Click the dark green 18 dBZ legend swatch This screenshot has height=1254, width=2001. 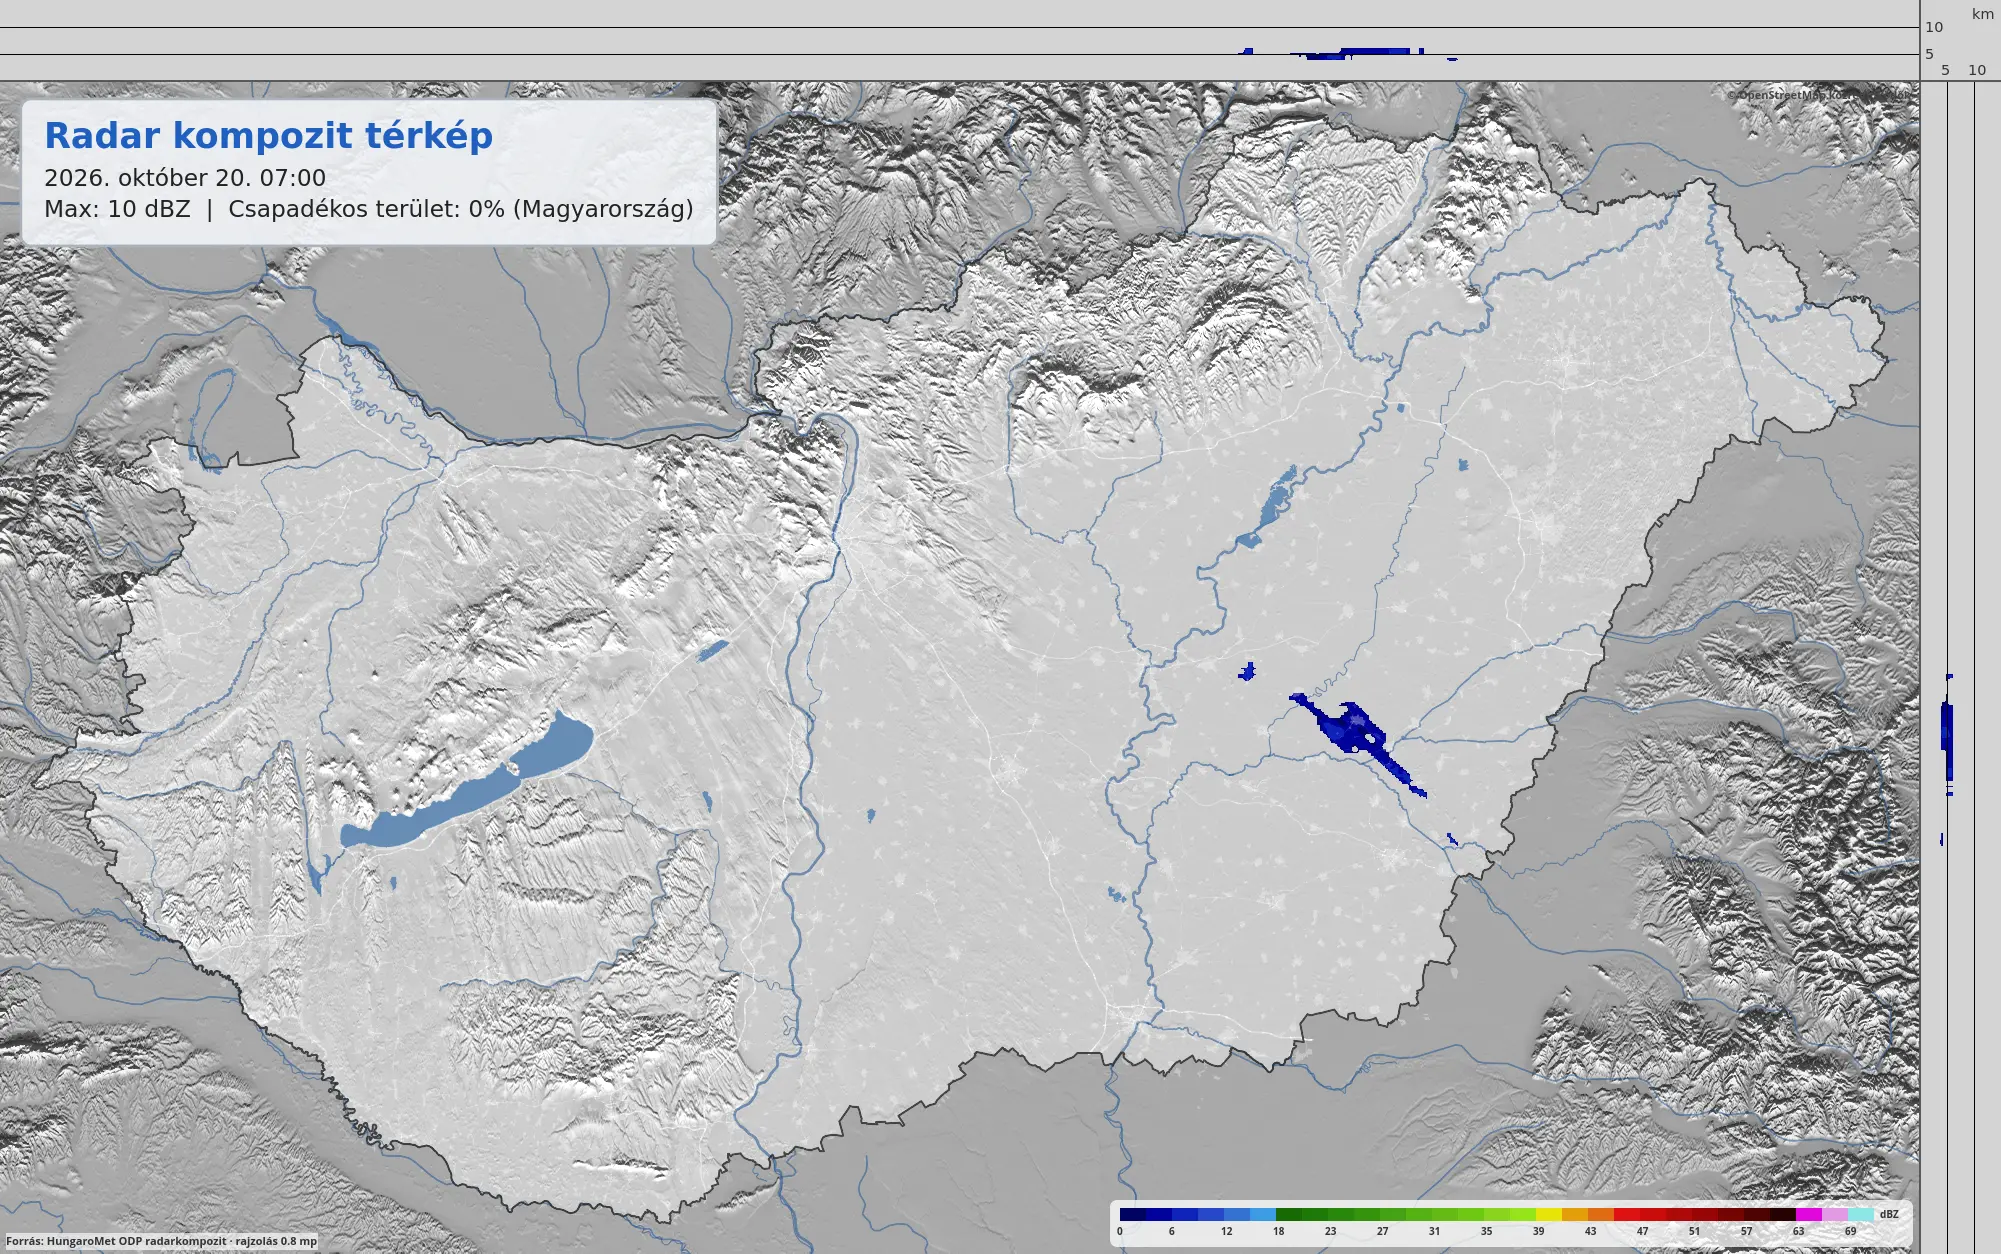[1288, 1214]
